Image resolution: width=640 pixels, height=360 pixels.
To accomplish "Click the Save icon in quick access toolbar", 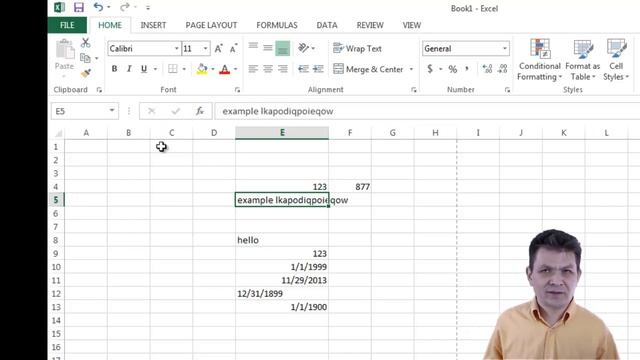I will 78,7.
